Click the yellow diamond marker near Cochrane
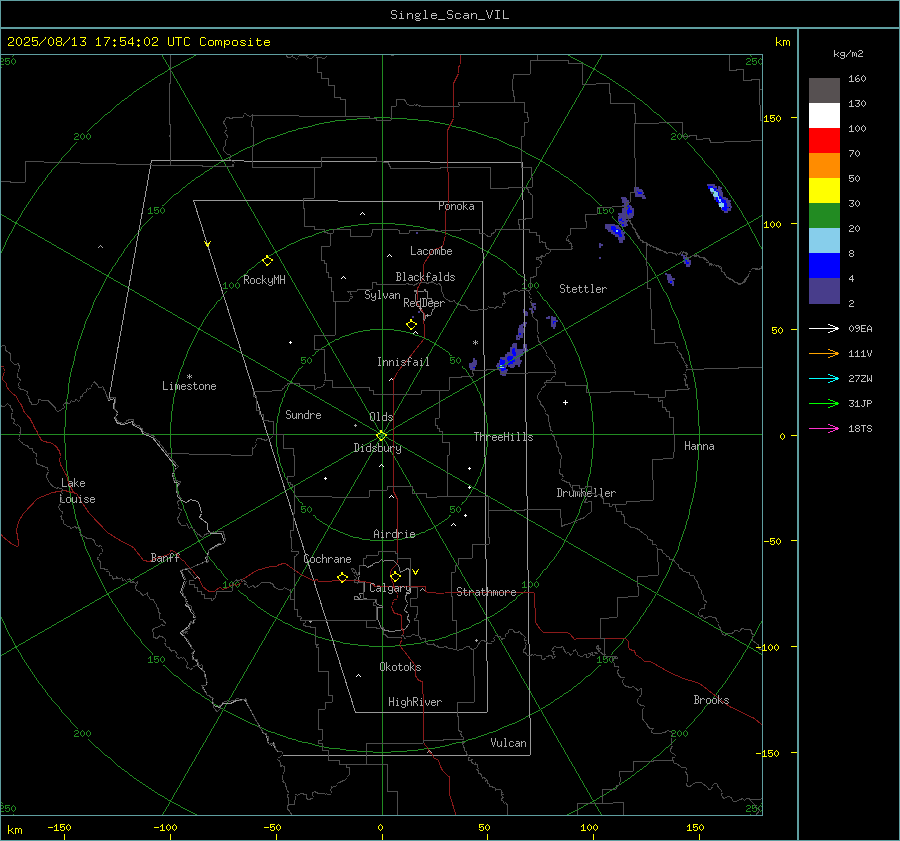The width and height of the screenshot is (900, 841). point(343,577)
